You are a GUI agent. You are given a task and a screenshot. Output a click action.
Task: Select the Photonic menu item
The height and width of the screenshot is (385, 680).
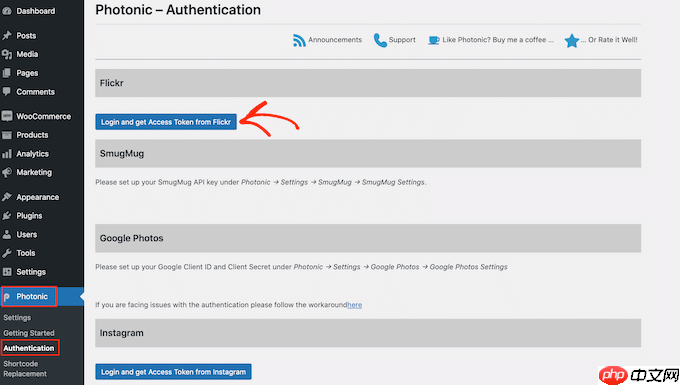pos(32,297)
